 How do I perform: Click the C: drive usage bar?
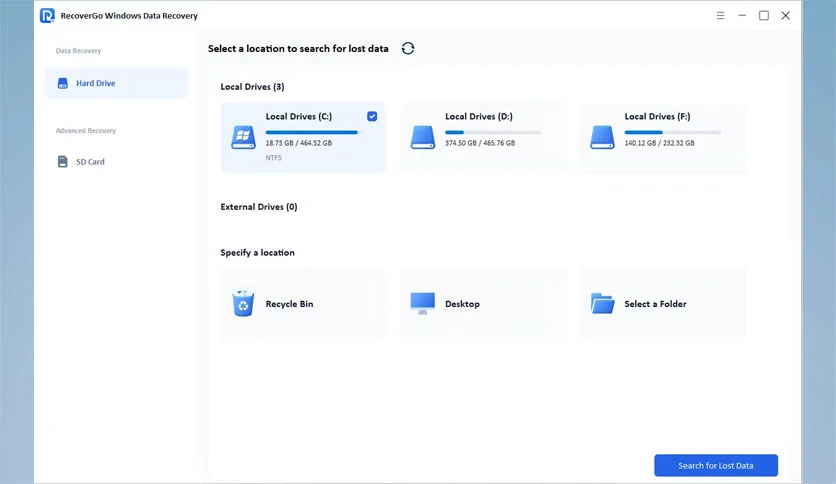312,132
